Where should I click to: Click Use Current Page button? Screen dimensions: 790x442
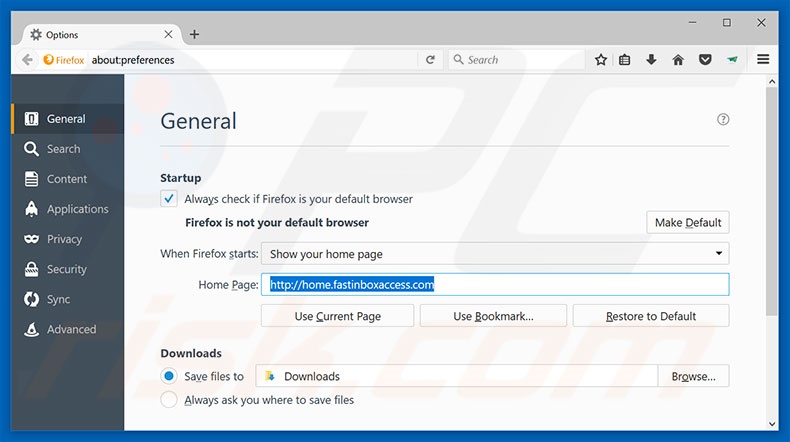tap(338, 316)
